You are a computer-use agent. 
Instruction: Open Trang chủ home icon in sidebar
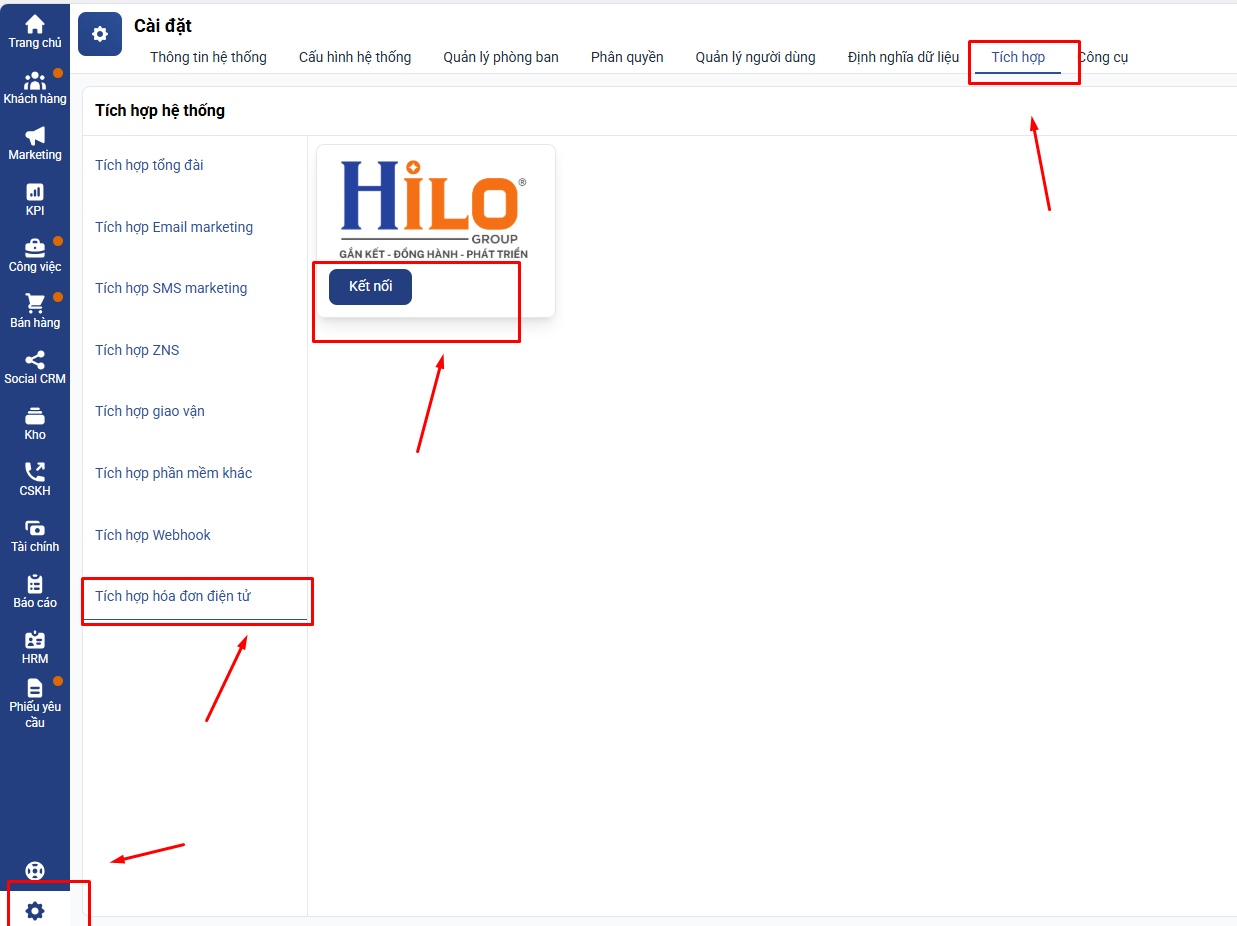pyautogui.click(x=35, y=31)
